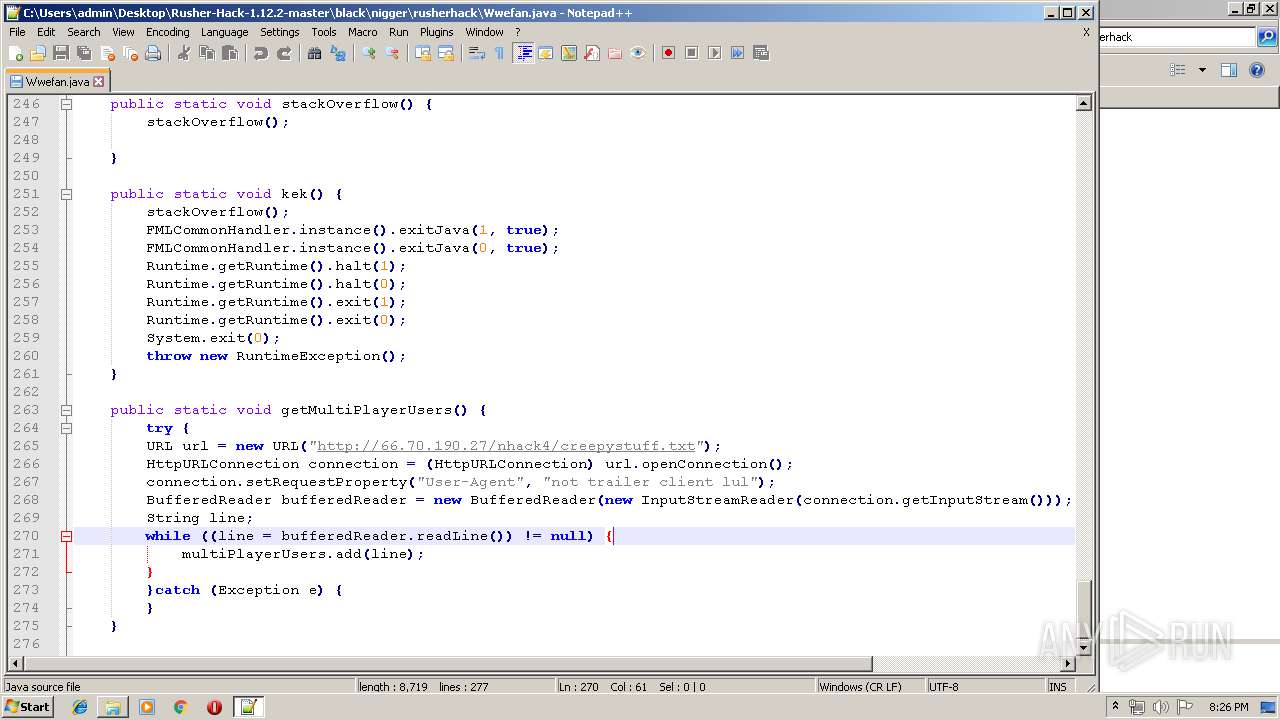Screen dimensions: 1280x720
Task: Stop macro recording toolbar button
Action: [x=691, y=53]
